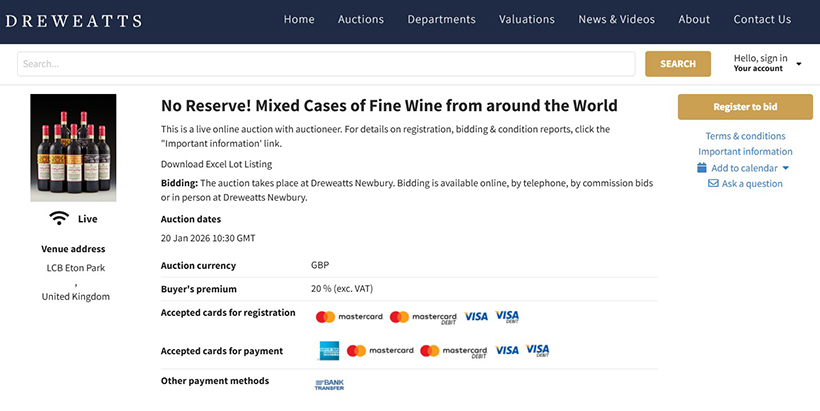Open the Valuations menu item

(x=527, y=19)
